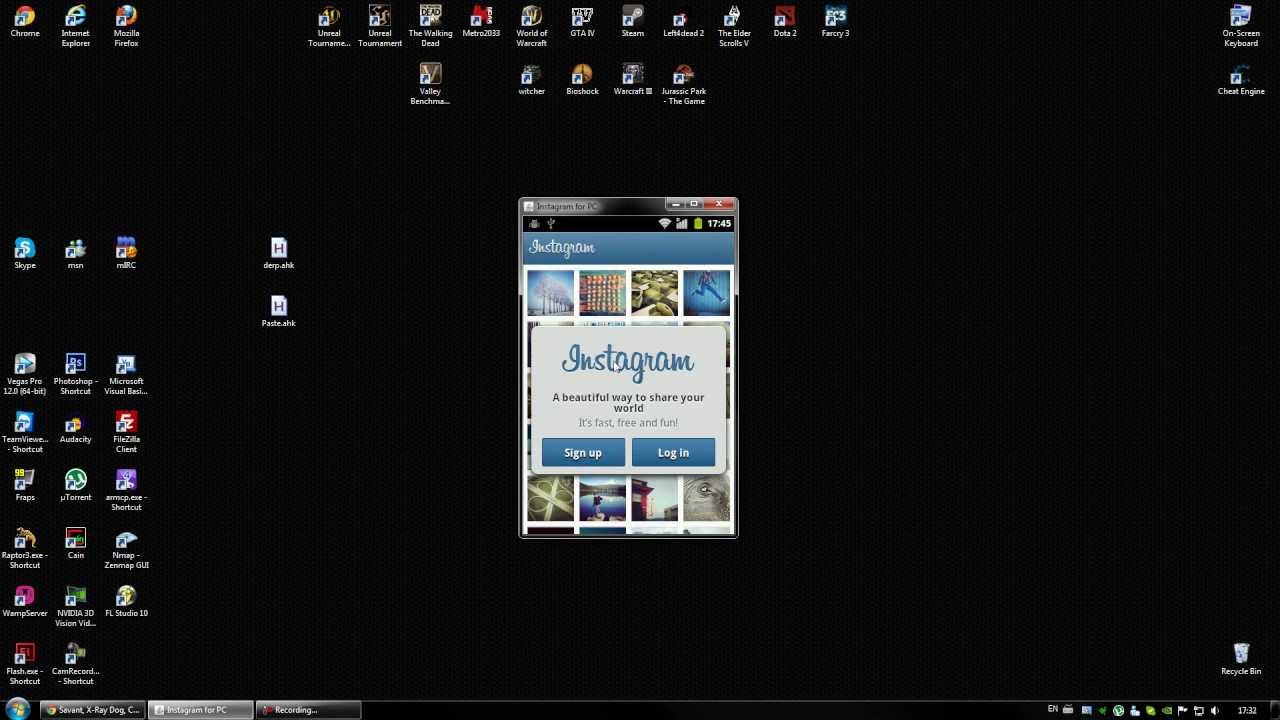This screenshot has width=1280, height=720.
Task: Open the Chrome desktop shortcut
Action: [x=25, y=22]
